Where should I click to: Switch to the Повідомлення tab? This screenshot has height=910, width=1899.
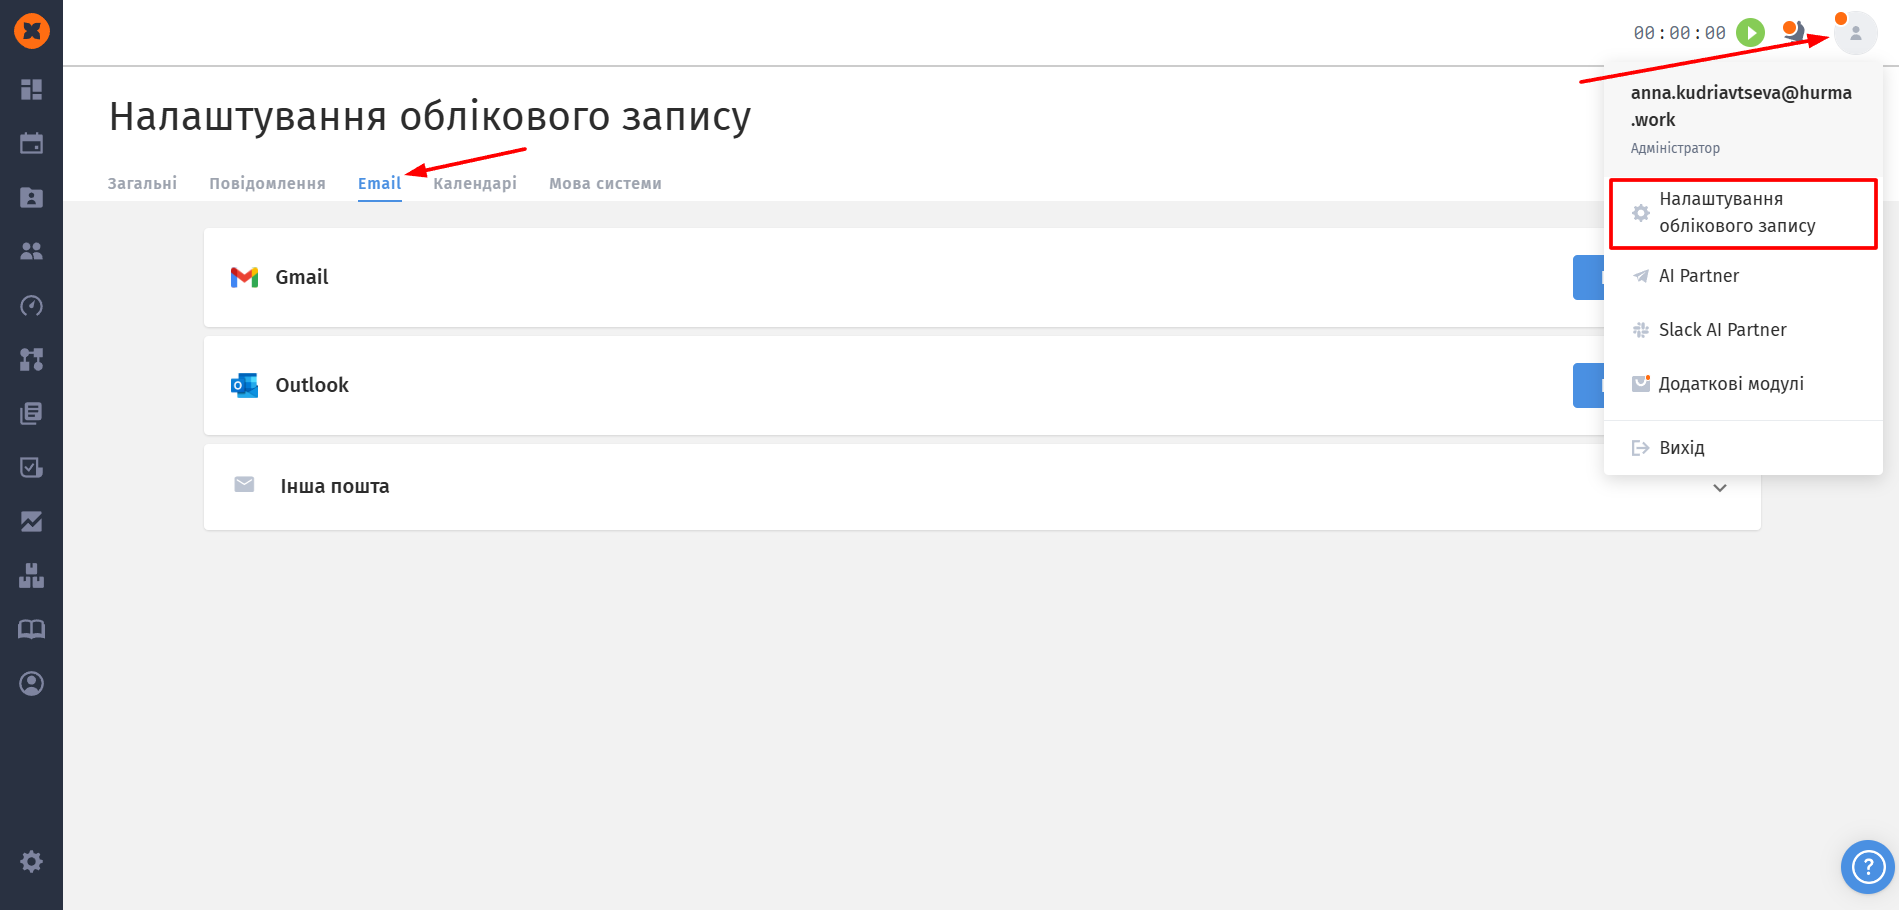(267, 183)
